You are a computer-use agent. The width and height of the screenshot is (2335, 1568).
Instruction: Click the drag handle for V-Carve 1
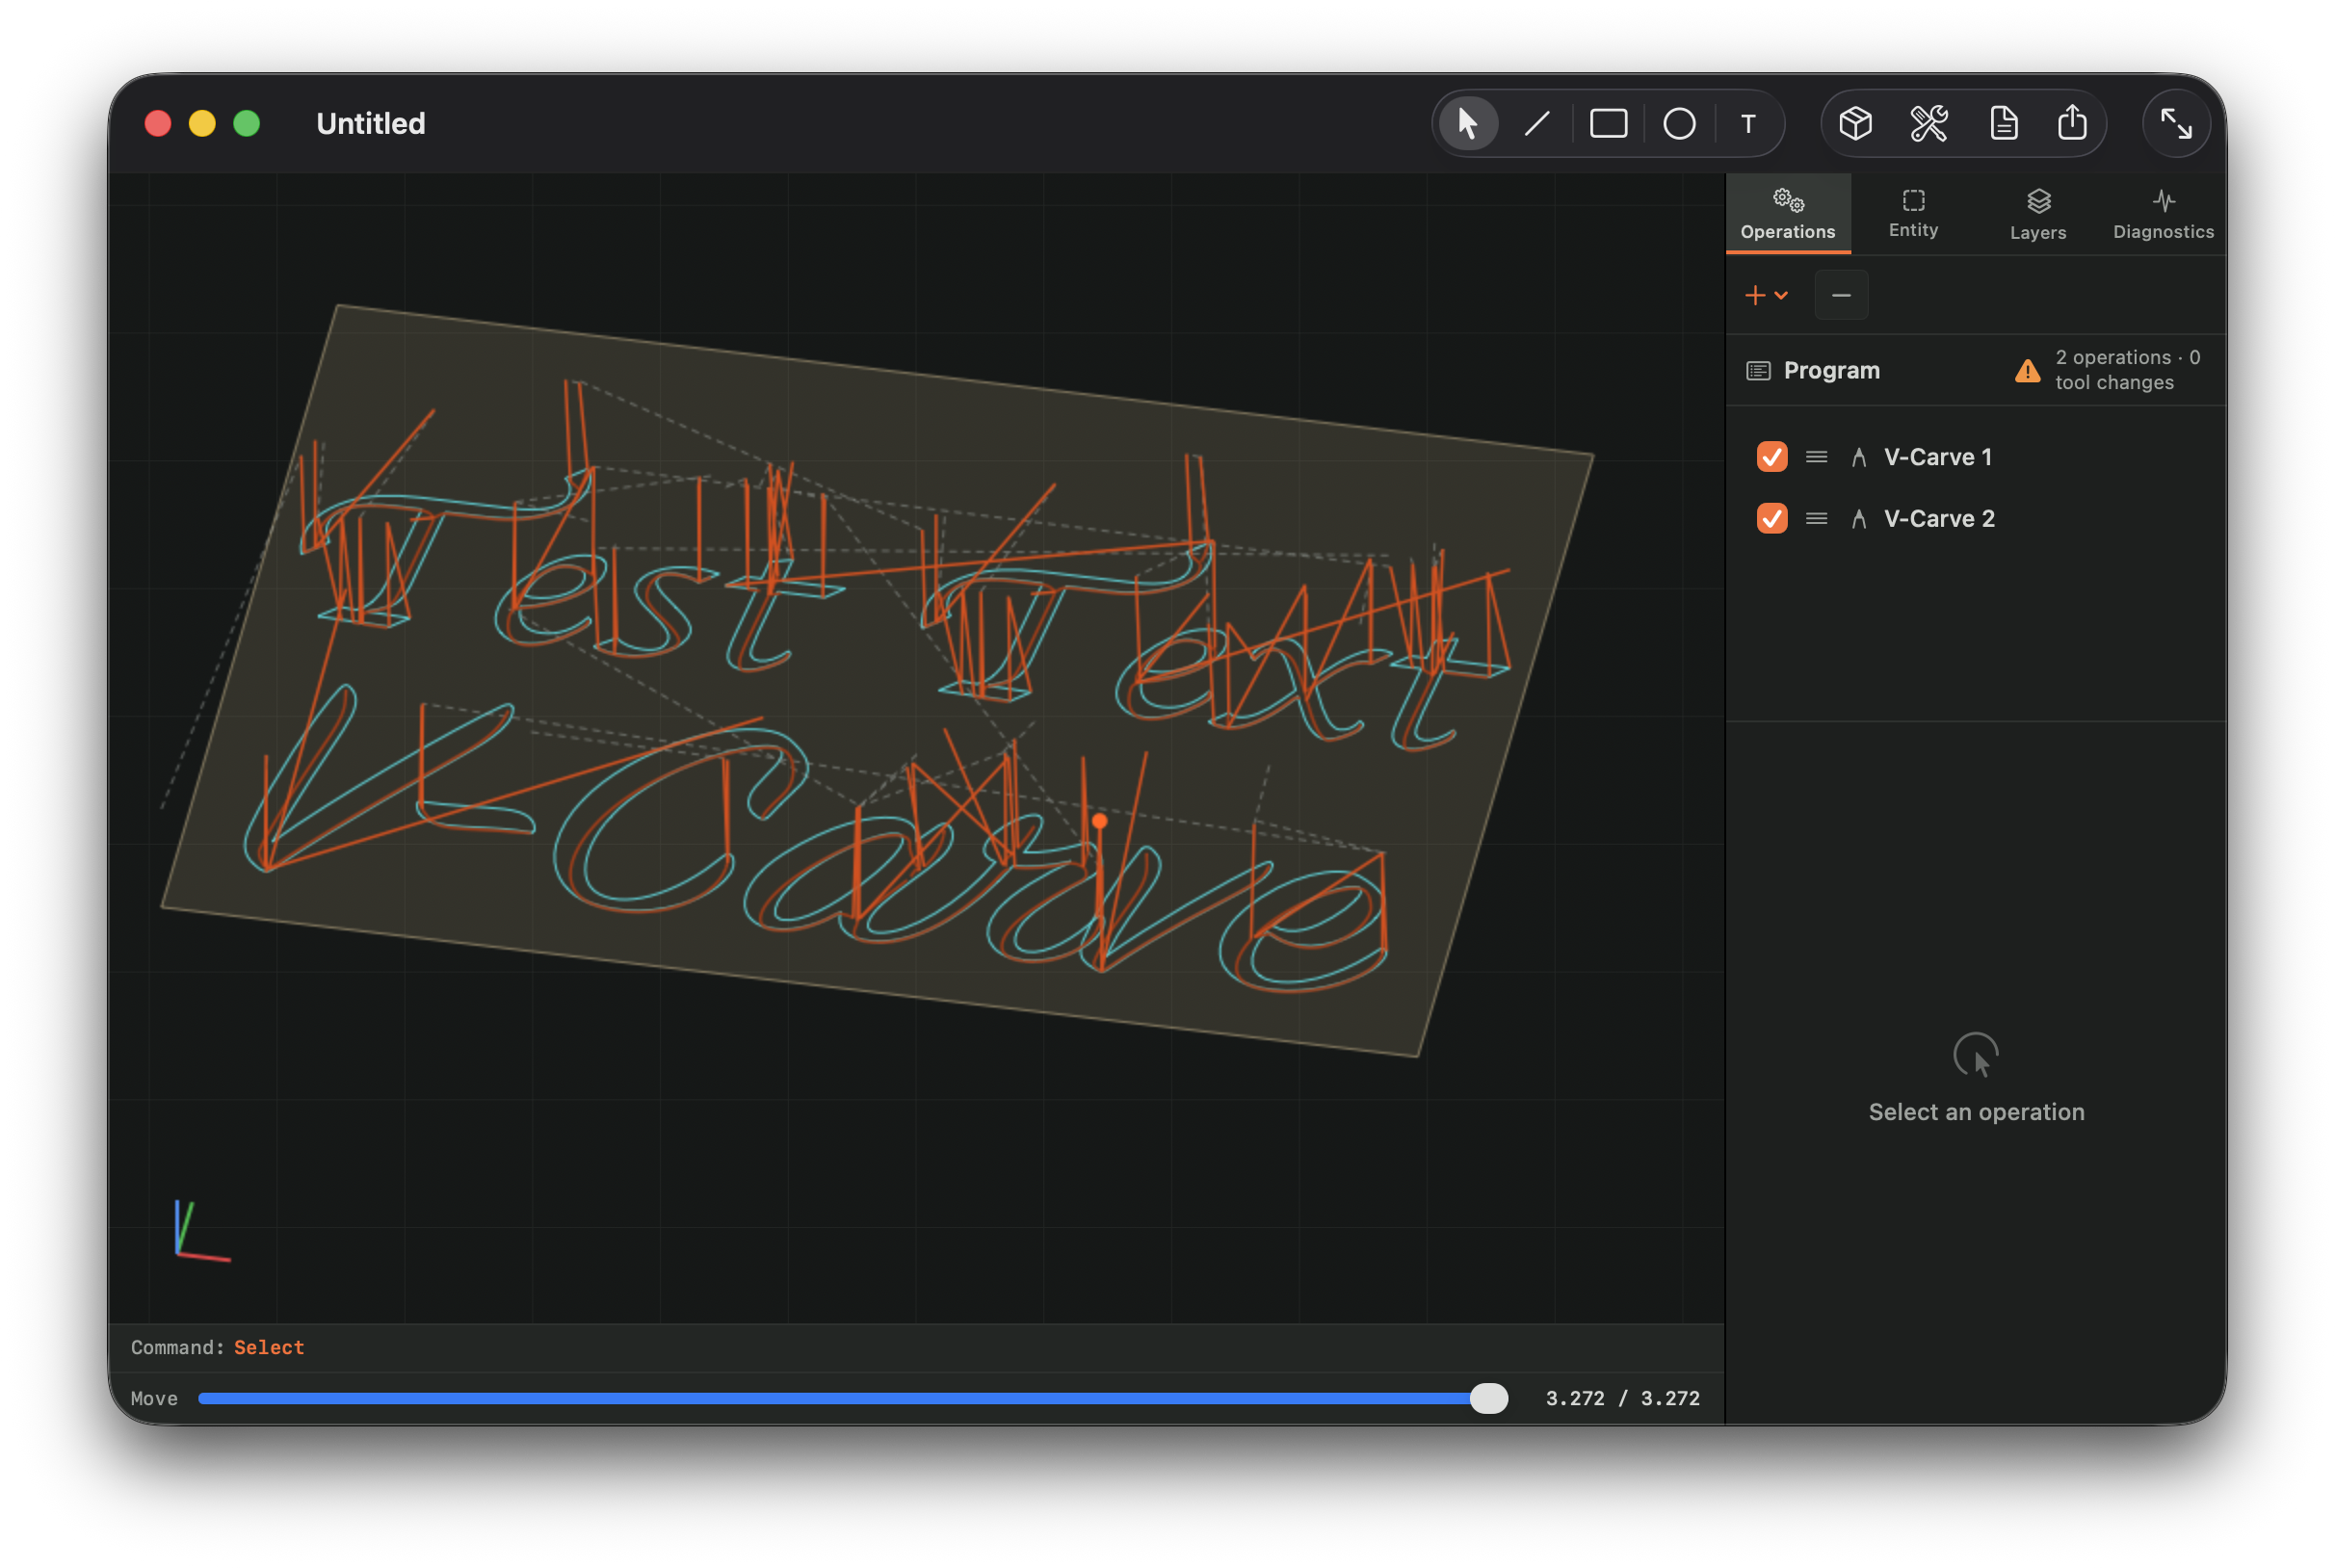pyautogui.click(x=1816, y=457)
